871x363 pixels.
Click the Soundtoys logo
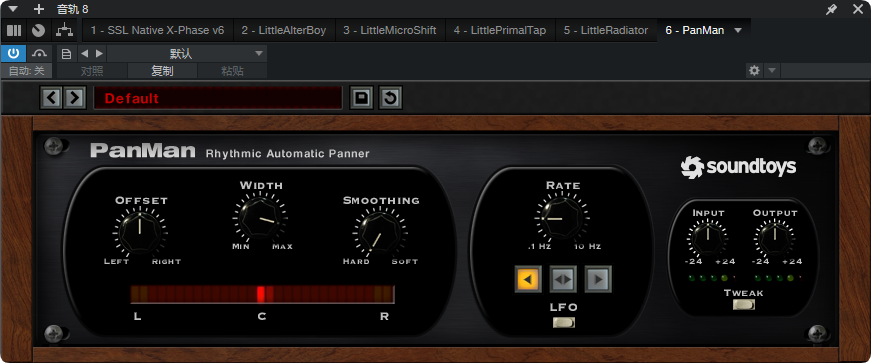[738, 167]
